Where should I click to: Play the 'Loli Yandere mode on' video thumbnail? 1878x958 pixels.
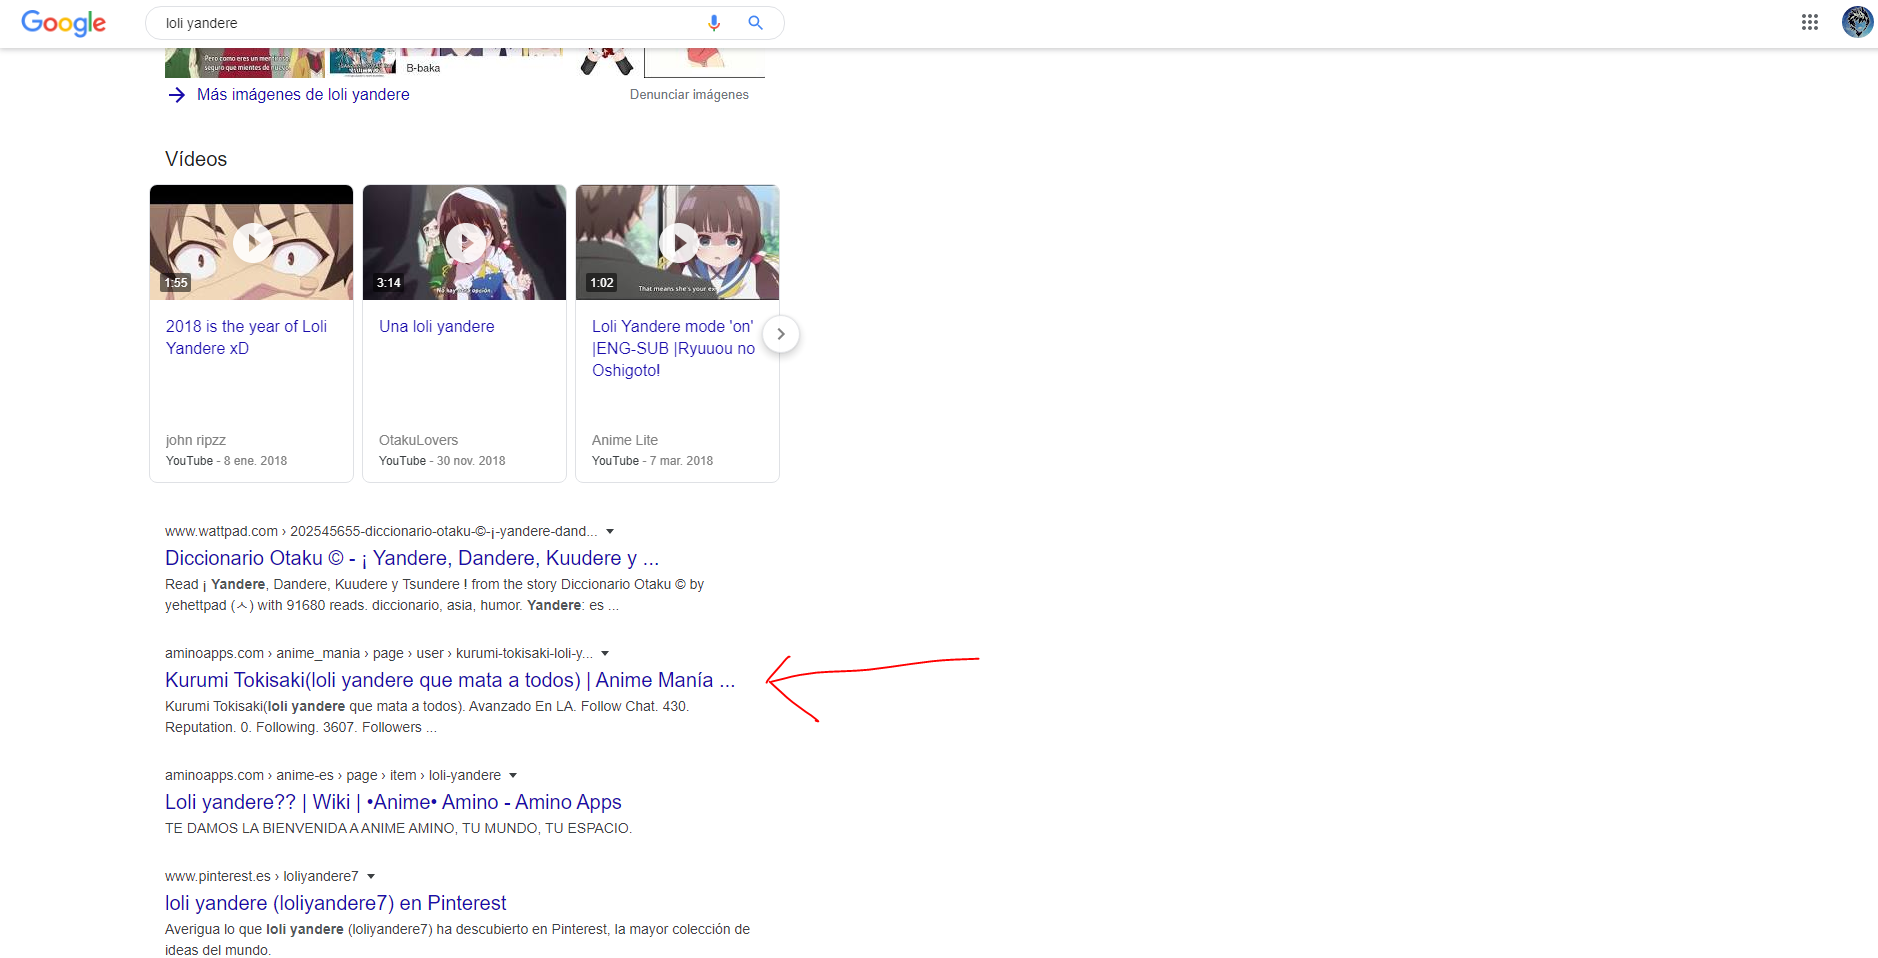678,242
